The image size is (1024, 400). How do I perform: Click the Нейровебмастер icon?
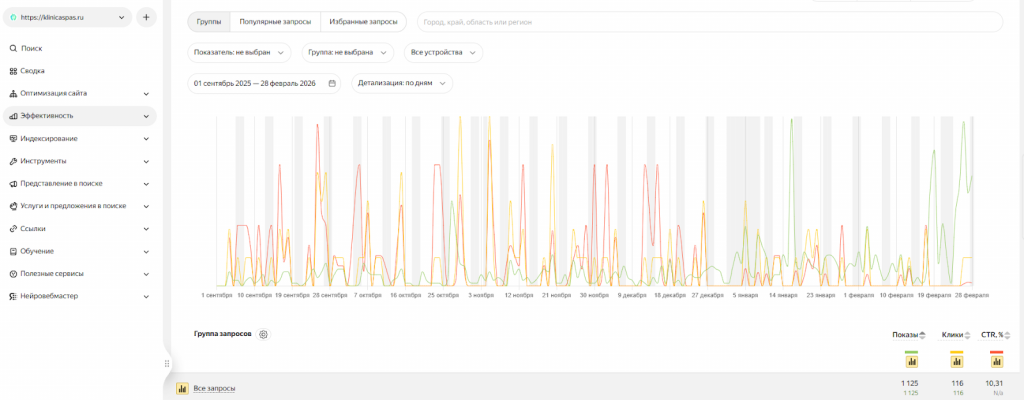13,296
